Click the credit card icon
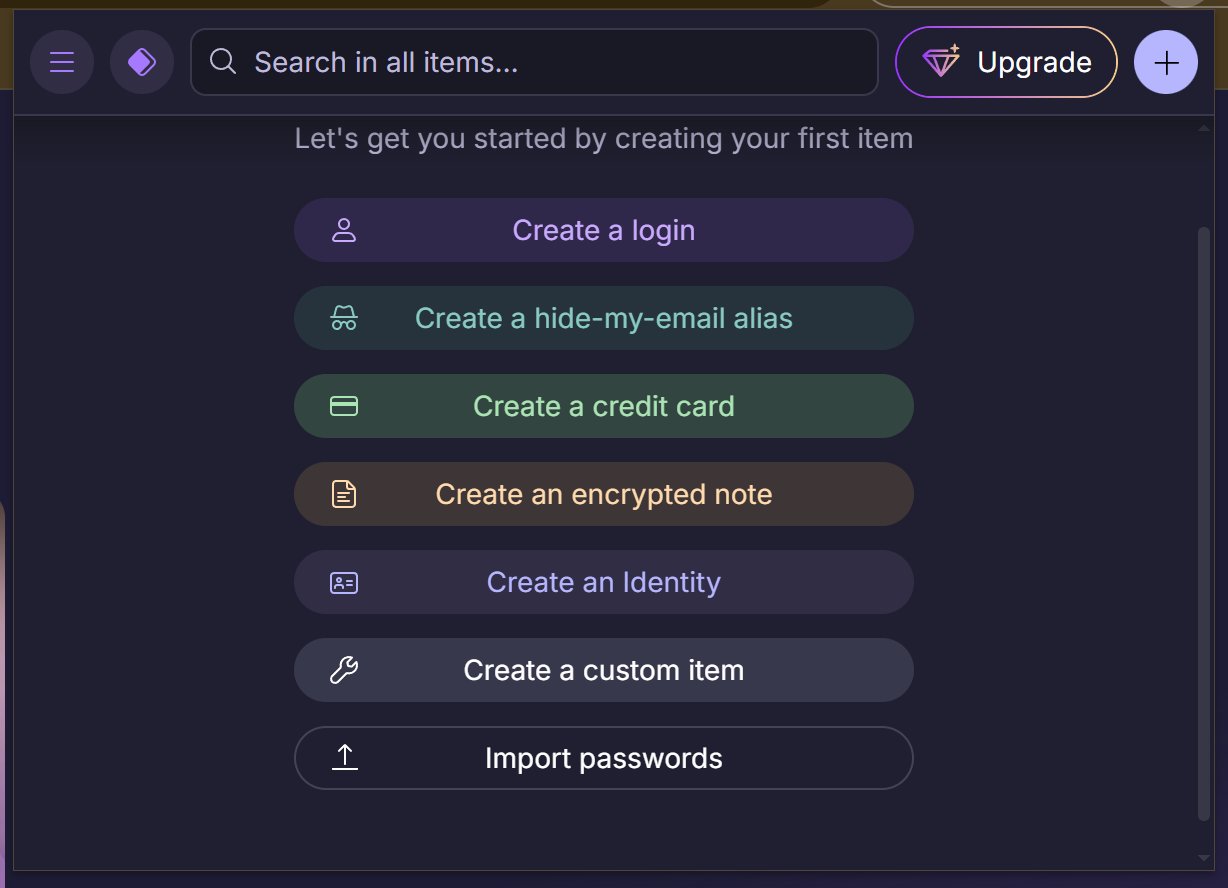 (x=344, y=407)
